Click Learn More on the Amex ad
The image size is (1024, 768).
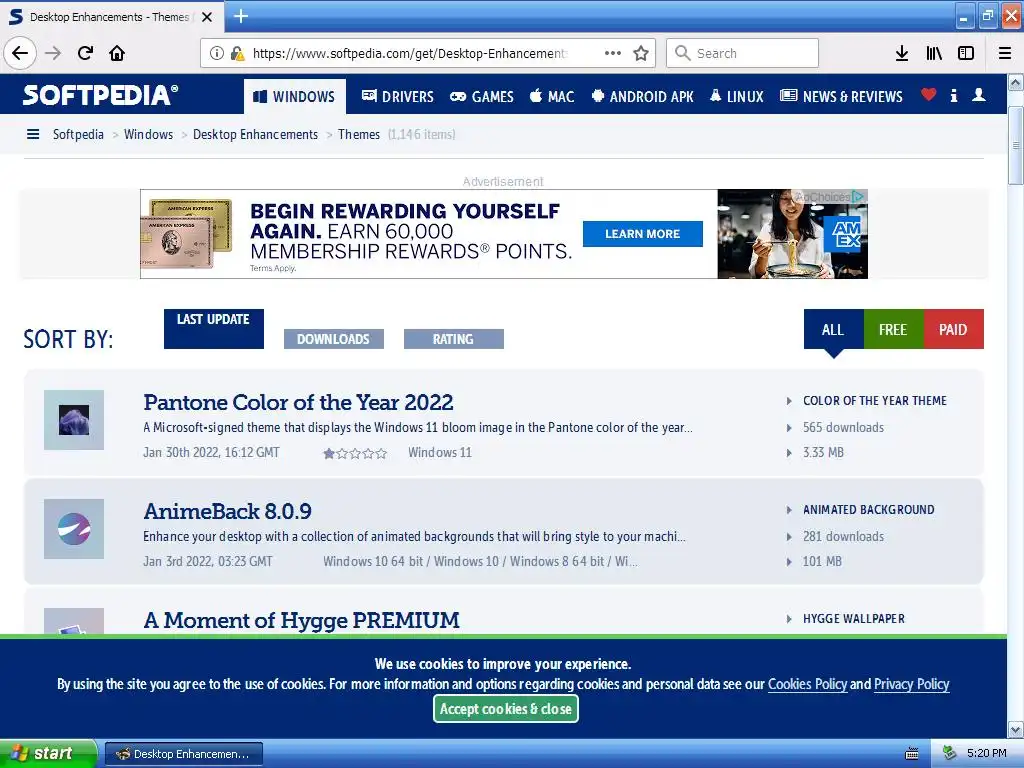point(643,234)
